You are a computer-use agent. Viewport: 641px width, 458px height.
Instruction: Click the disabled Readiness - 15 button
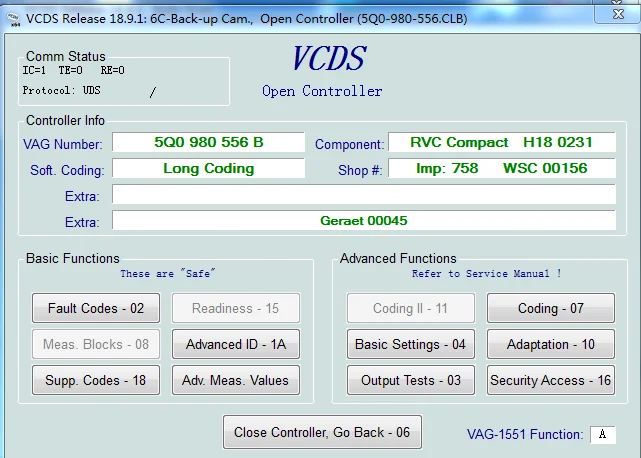pyautogui.click(x=235, y=308)
